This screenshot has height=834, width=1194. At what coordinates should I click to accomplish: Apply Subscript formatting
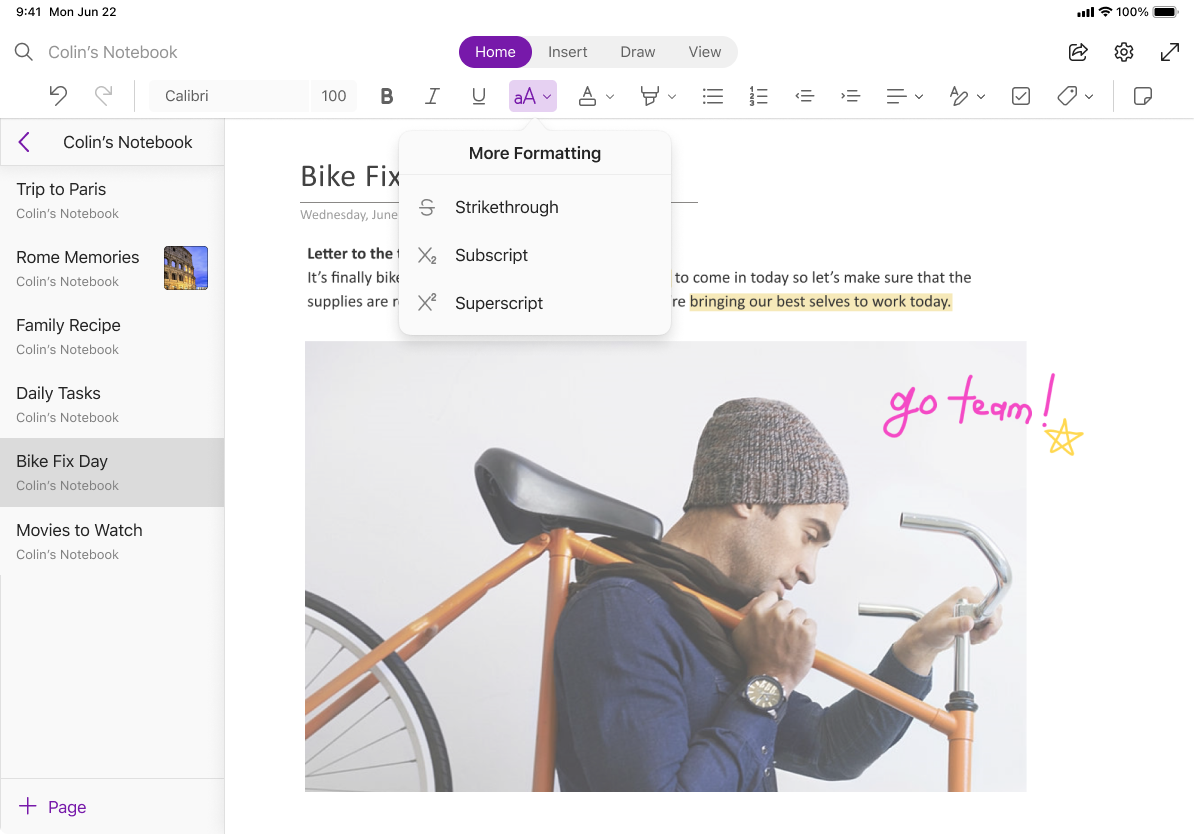[x=491, y=255]
